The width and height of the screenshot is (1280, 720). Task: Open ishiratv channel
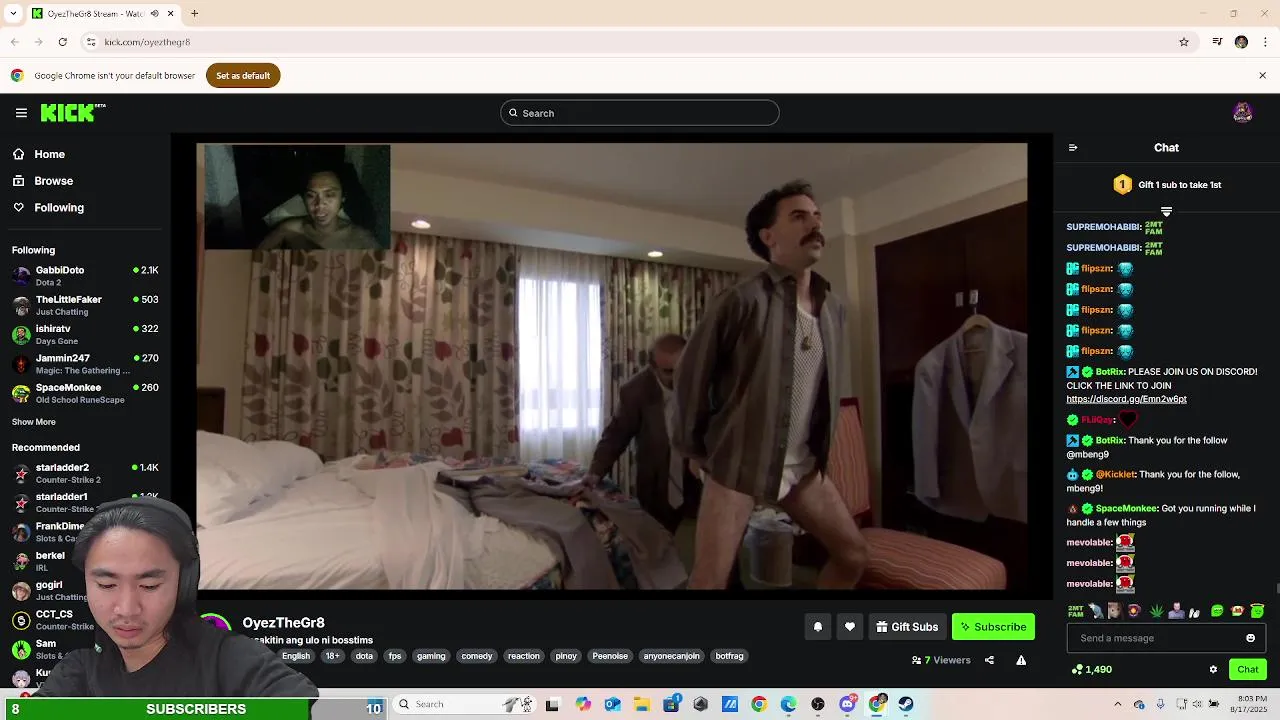[85, 334]
